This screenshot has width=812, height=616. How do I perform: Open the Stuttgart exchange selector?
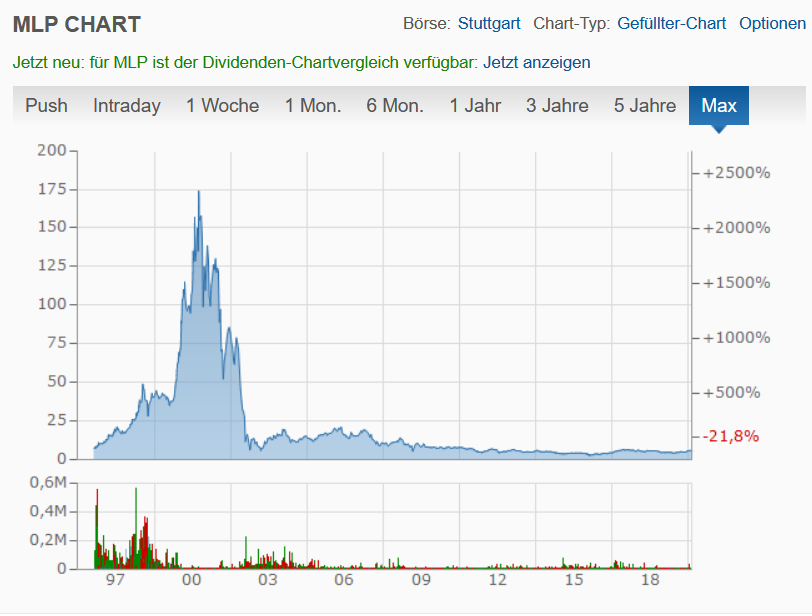click(489, 24)
